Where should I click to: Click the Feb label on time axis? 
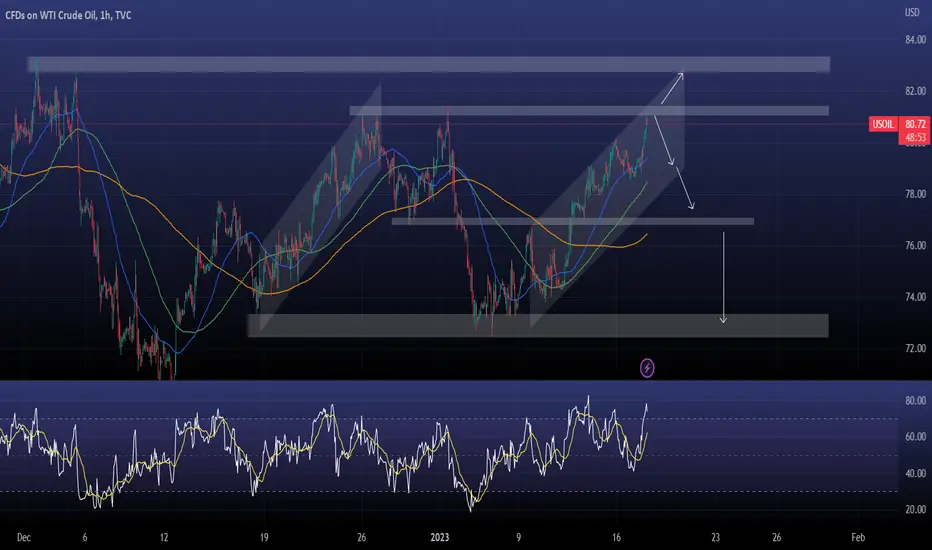pos(858,538)
